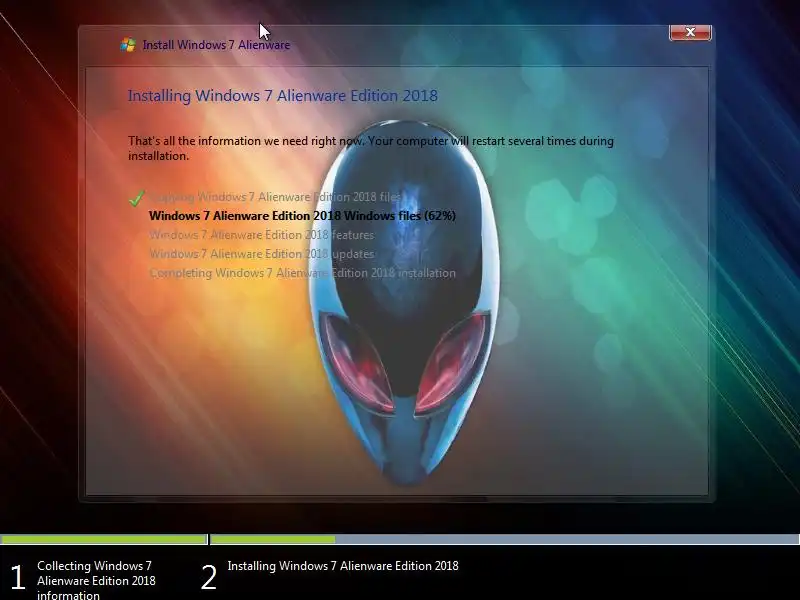Click step number 1 at the bottom
800x600 pixels.
click(18, 578)
